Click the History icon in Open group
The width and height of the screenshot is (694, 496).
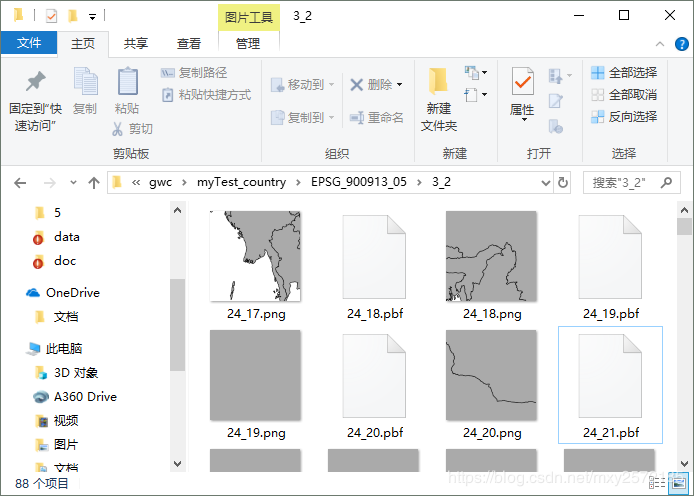pyautogui.click(x=556, y=127)
